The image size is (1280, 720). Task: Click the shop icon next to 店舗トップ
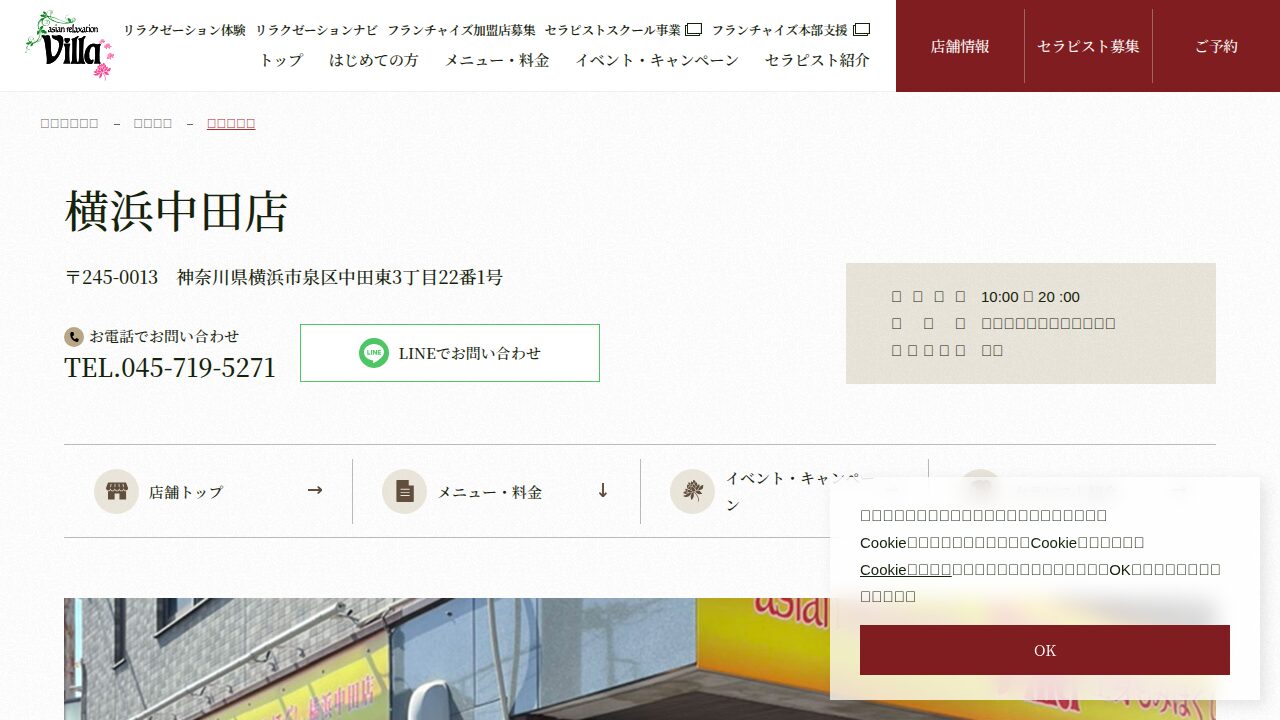click(x=116, y=492)
